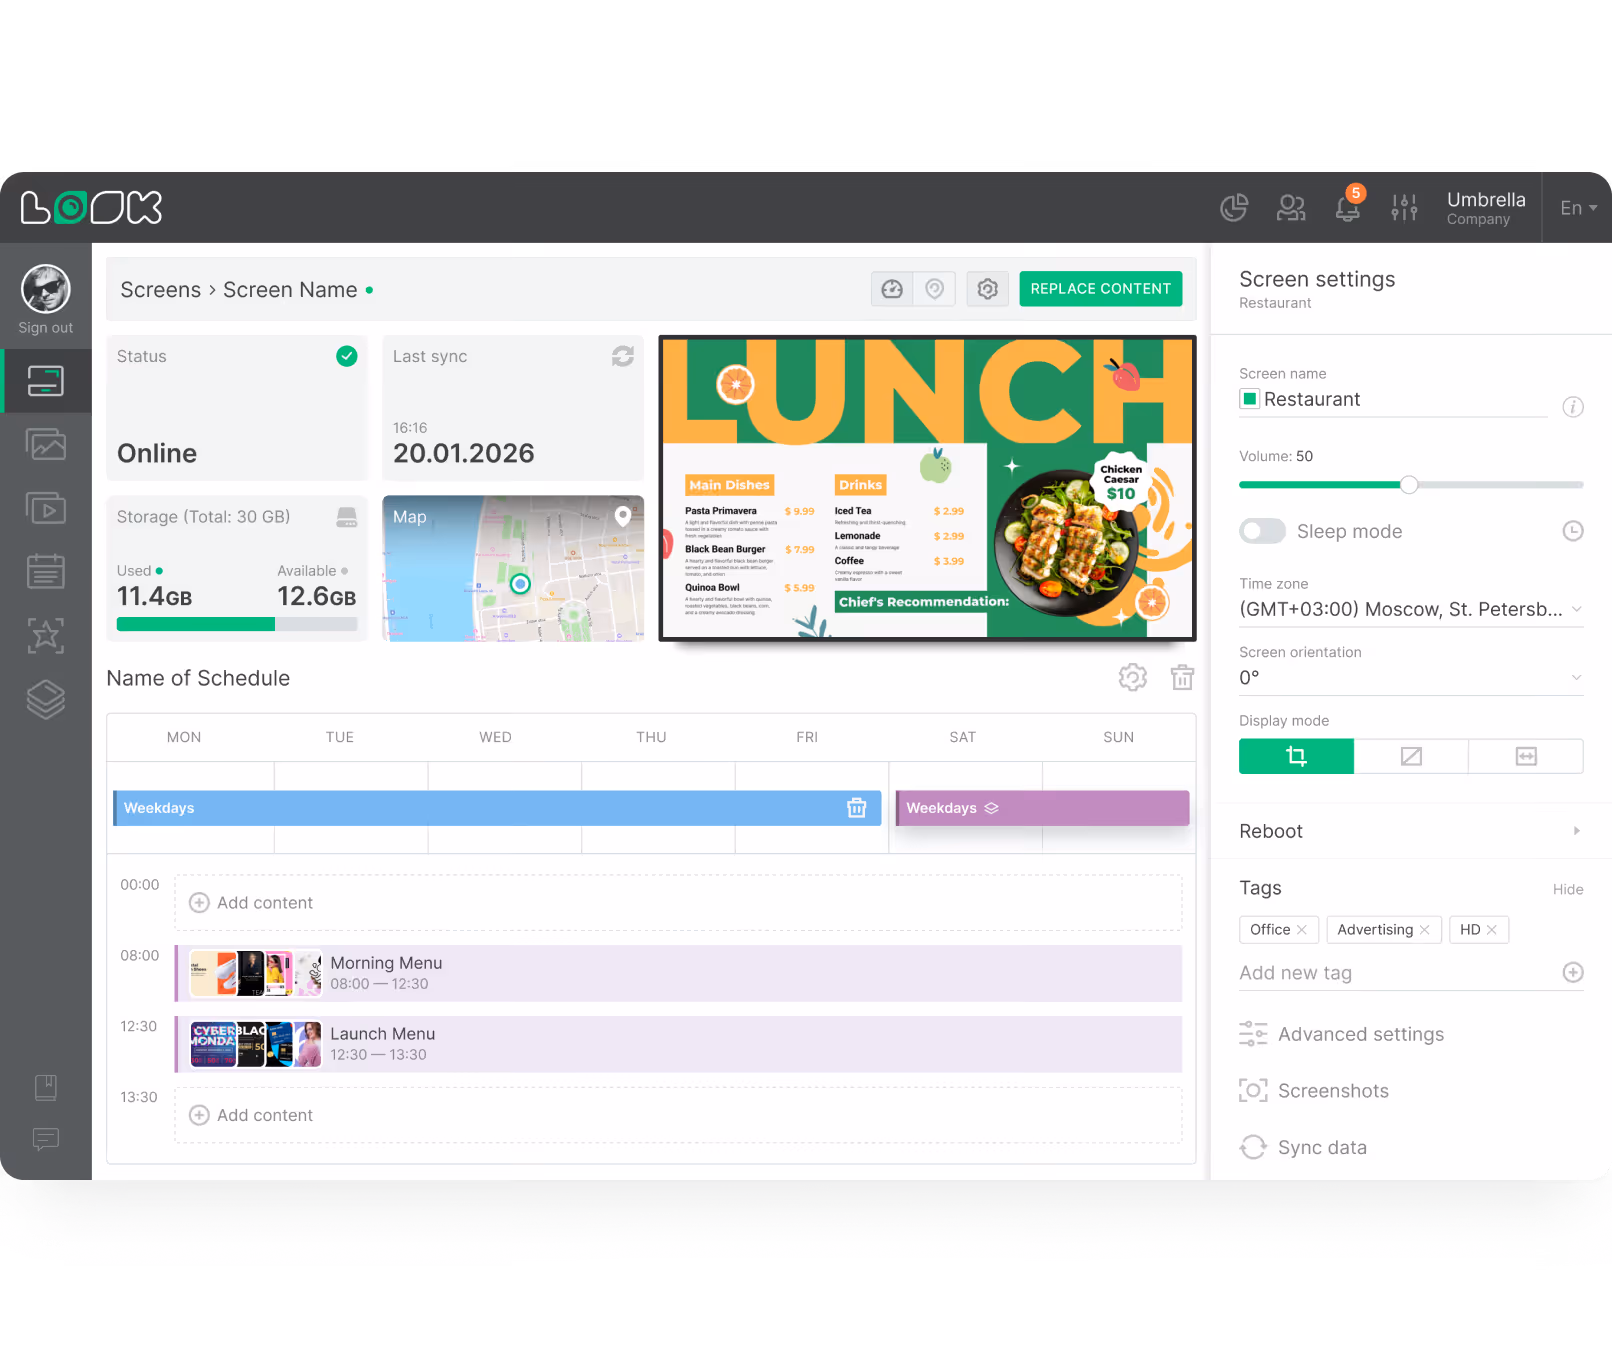
Task: Select the blue Weekdays schedule bar
Action: coord(497,808)
